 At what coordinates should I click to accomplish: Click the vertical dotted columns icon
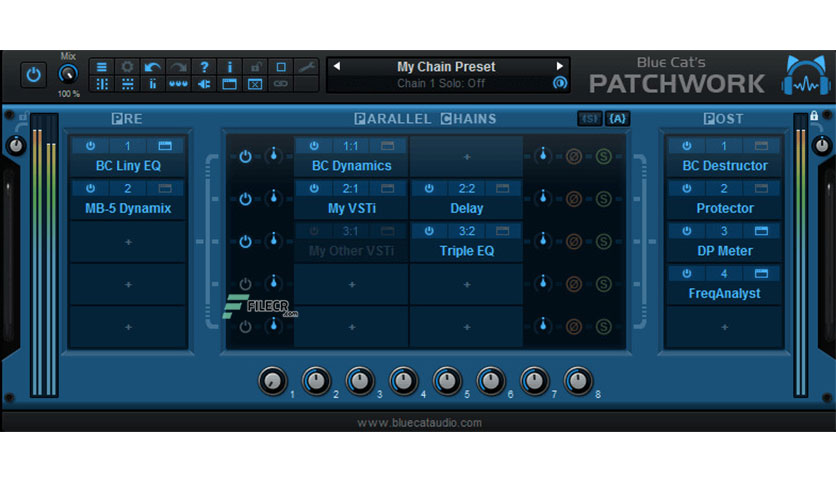tap(101, 84)
